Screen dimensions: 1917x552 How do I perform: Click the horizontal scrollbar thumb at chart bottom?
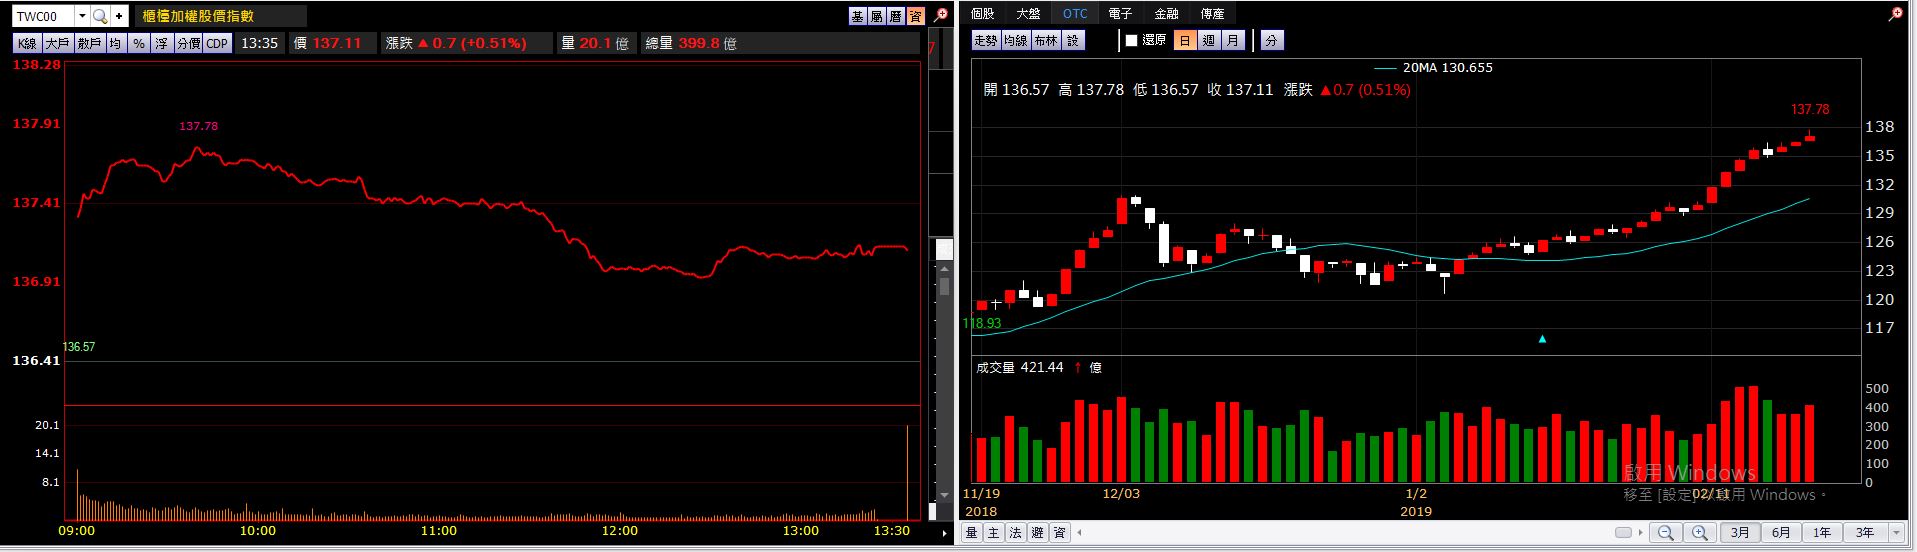point(1623,533)
